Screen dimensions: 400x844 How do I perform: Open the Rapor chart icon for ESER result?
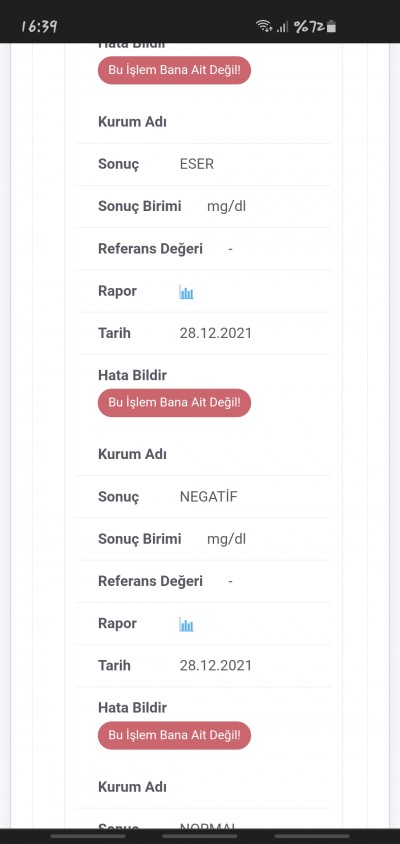pyautogui.click(x=186, y=292)
